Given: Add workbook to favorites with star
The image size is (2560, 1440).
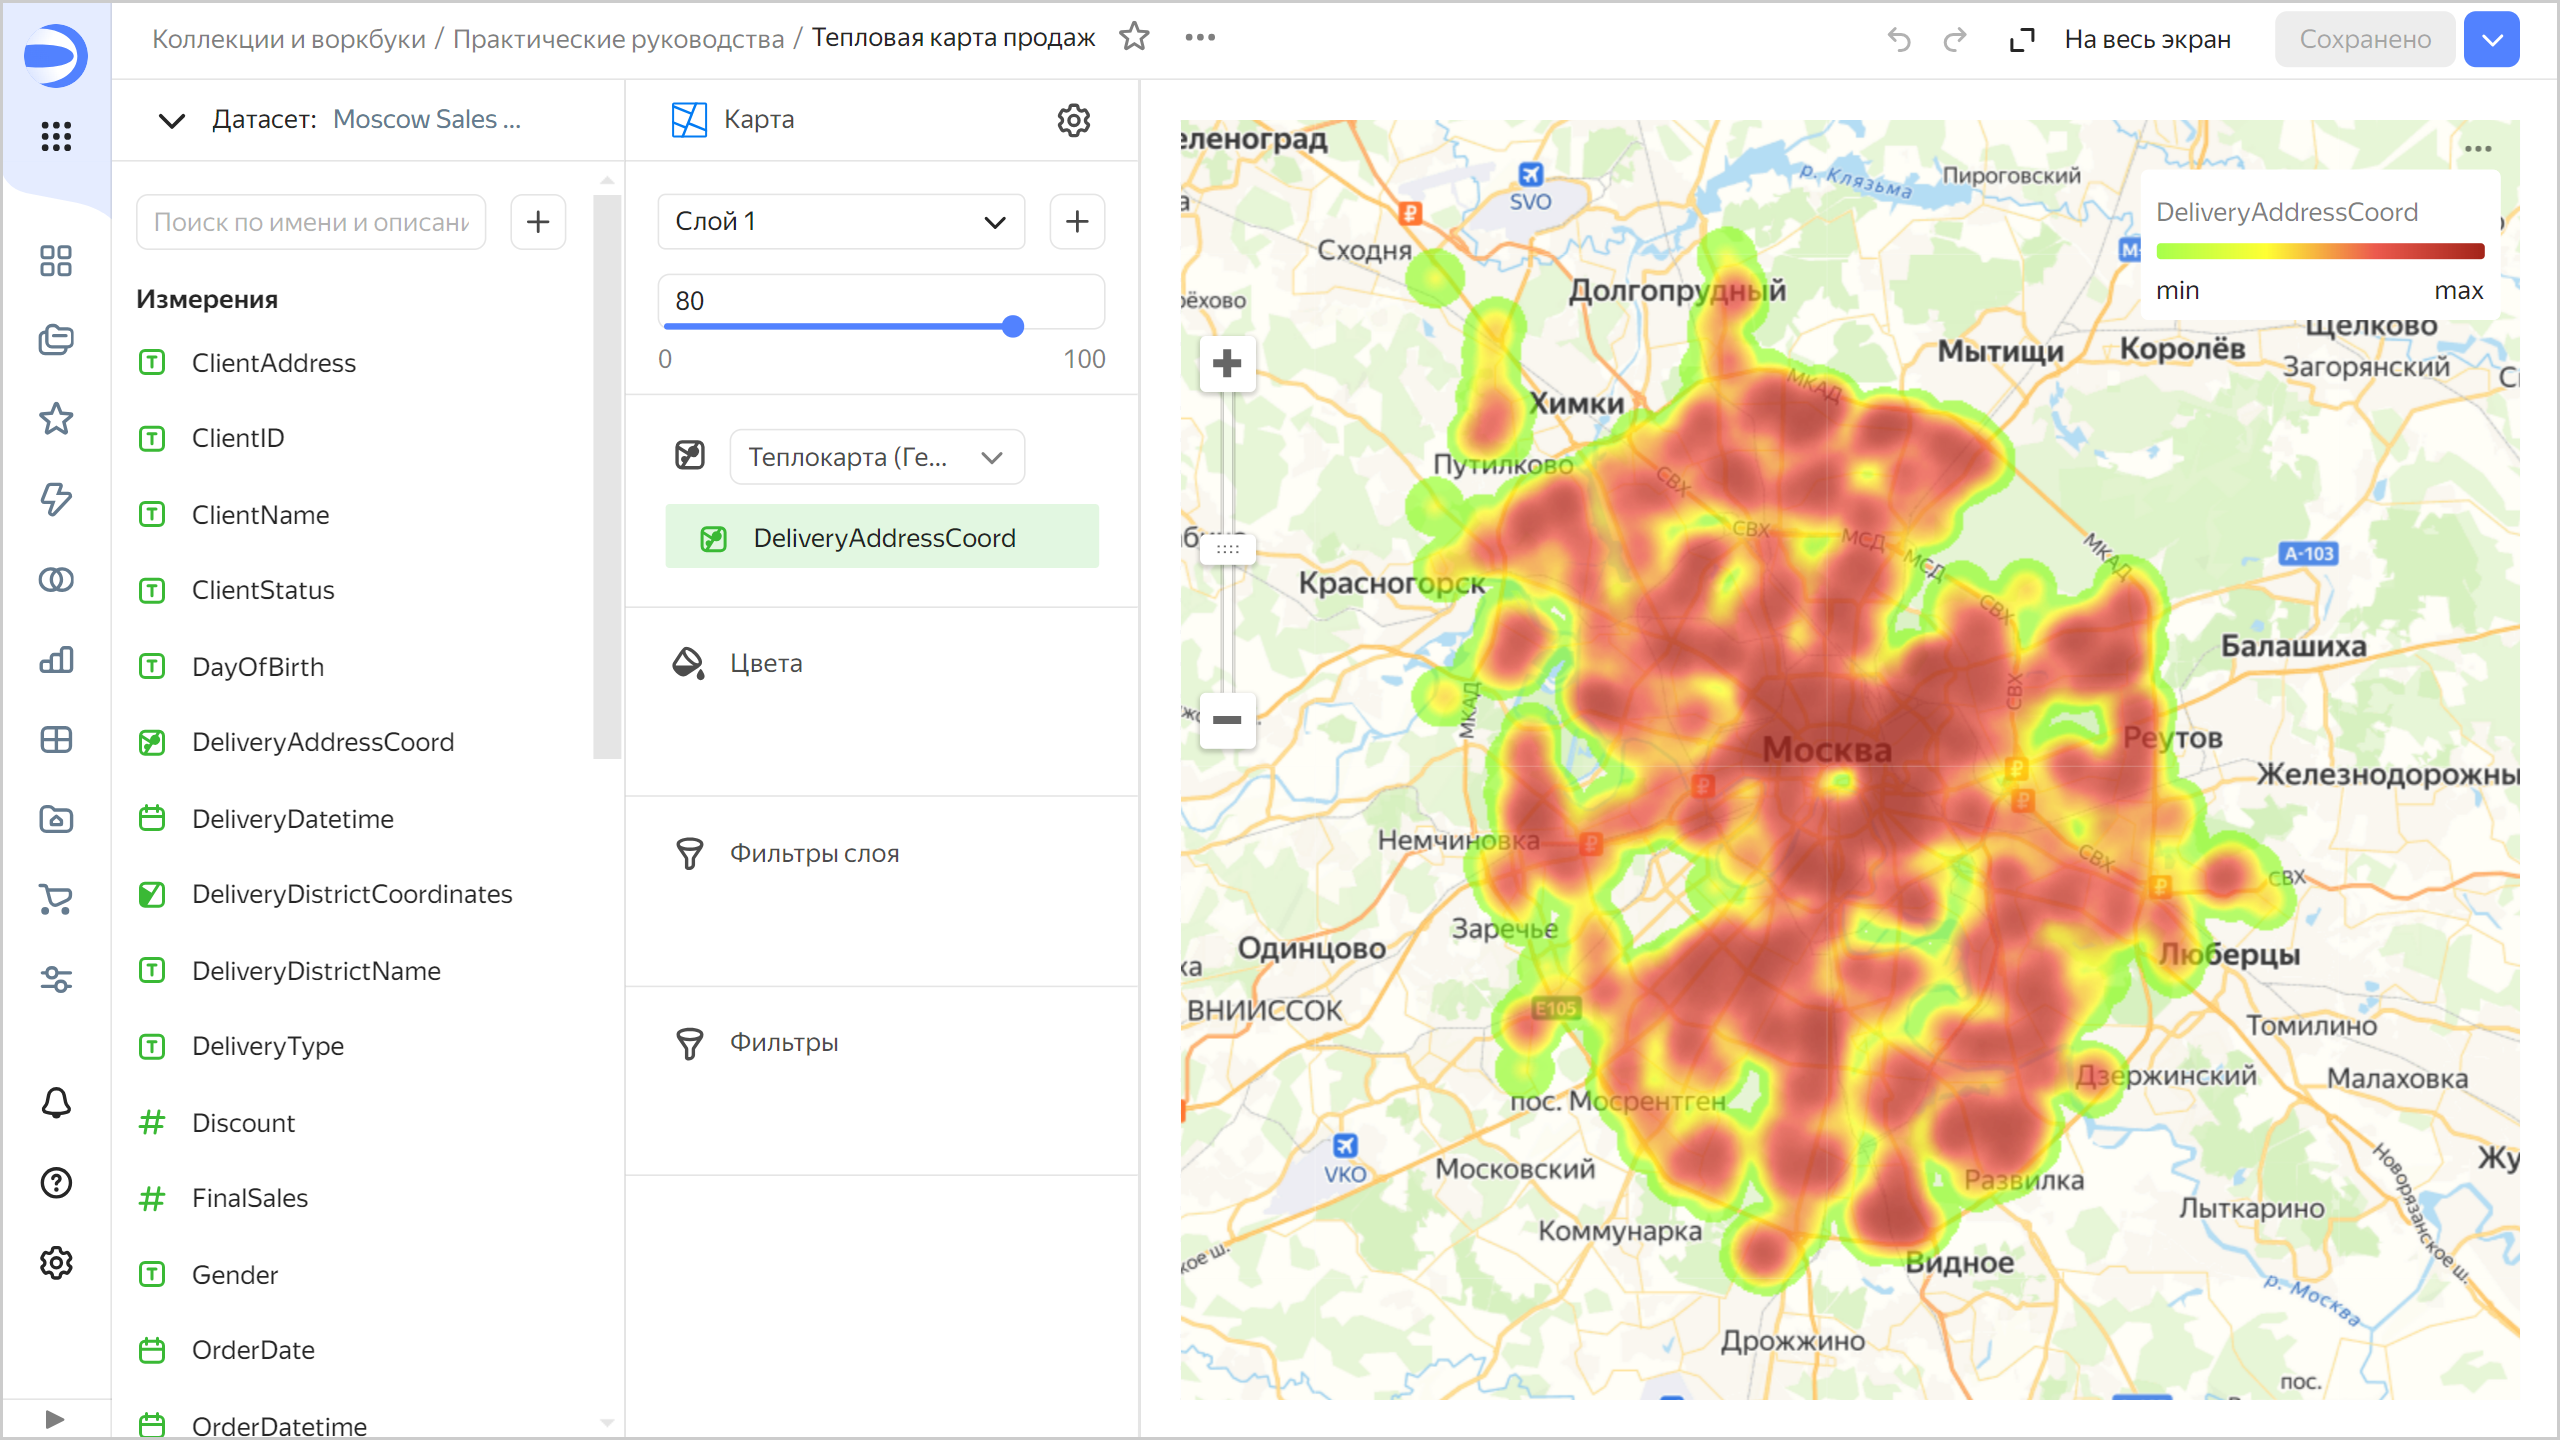Looking at the screenshot, I should coord(1134,37).
